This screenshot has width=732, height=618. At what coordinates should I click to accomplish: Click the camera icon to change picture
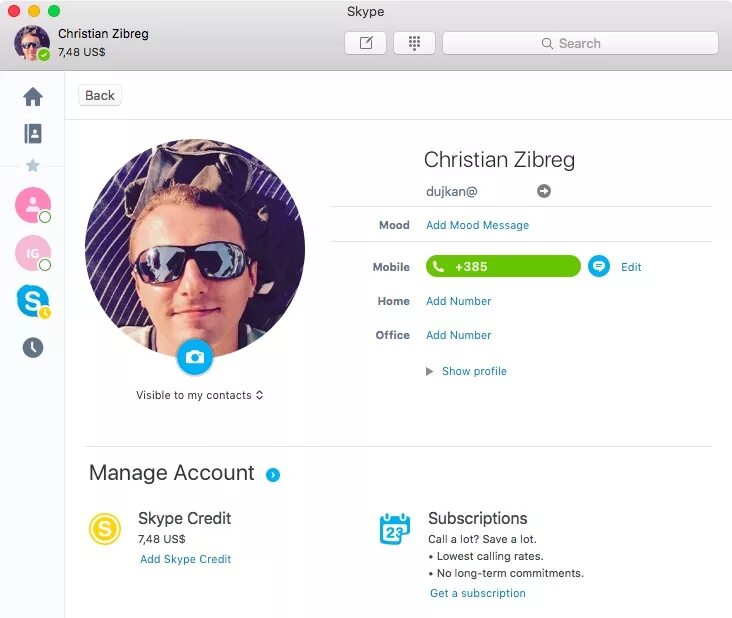click(195, 357)
